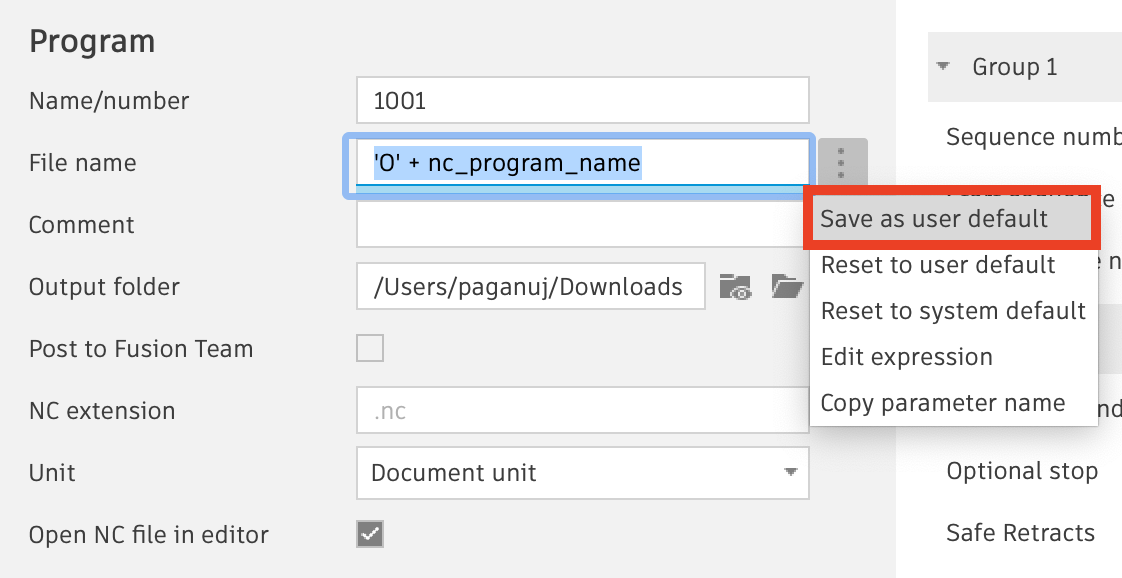The height and width of the screenshot is (578, 1122).
Task: Click the Unit dropdown arrow icon
Action: pyautogui.click(x=790, y=473)
